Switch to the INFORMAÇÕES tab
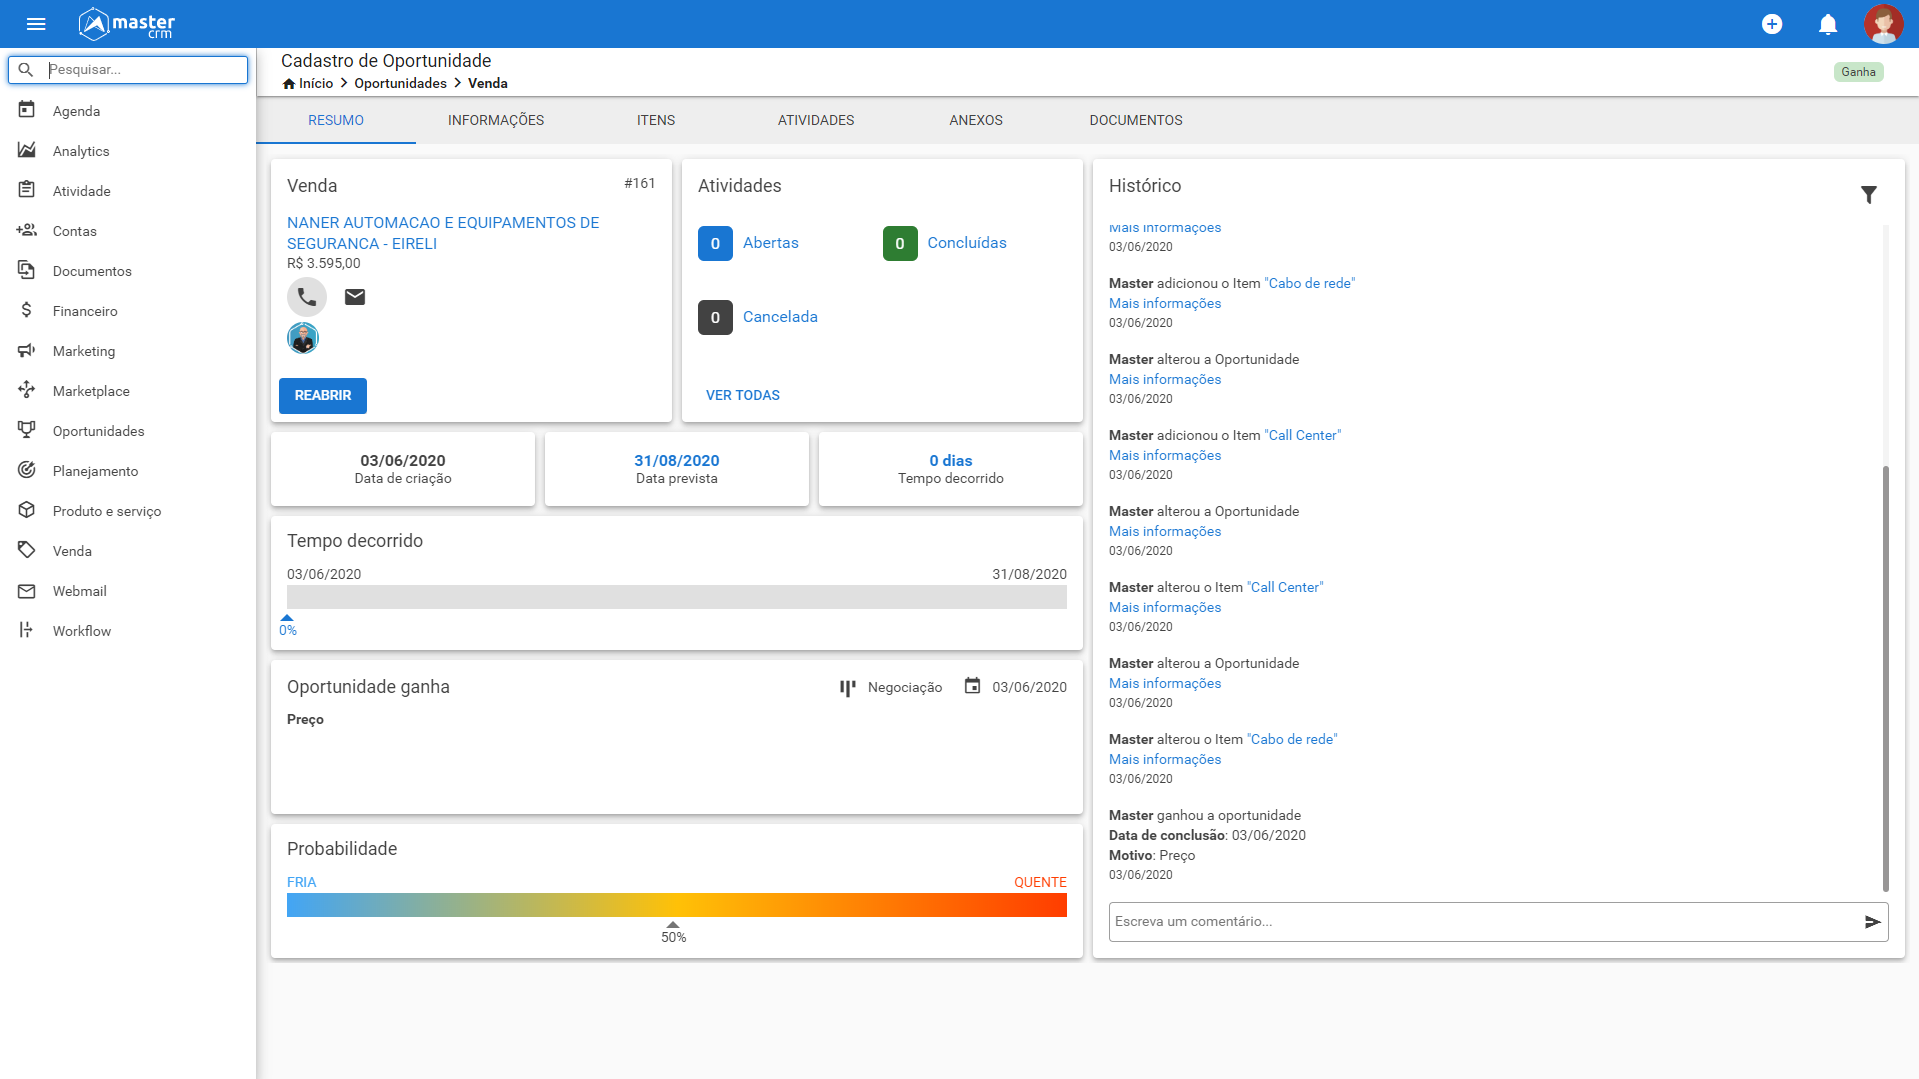This screenshot has height=1079, width=1919. pos(496,120)
